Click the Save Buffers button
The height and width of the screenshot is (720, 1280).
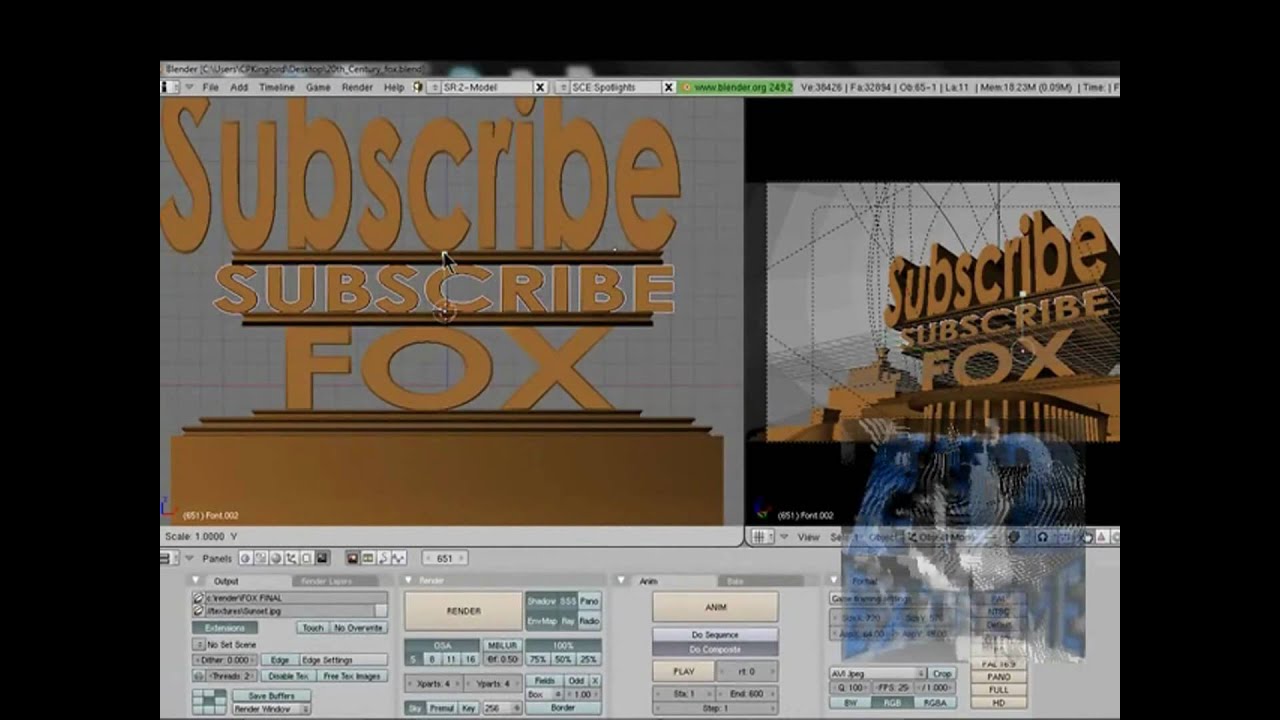tap(272, 696)
